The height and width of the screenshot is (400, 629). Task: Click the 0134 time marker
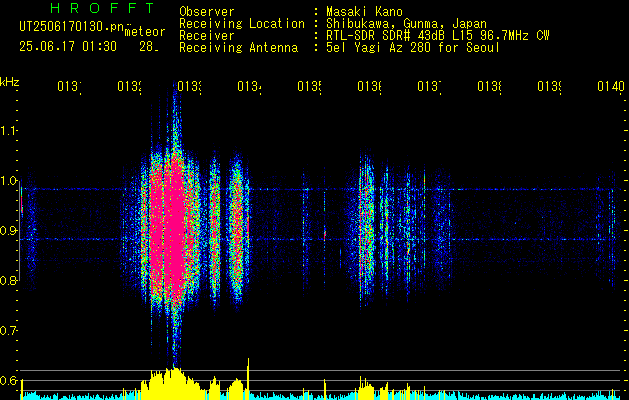249,86
